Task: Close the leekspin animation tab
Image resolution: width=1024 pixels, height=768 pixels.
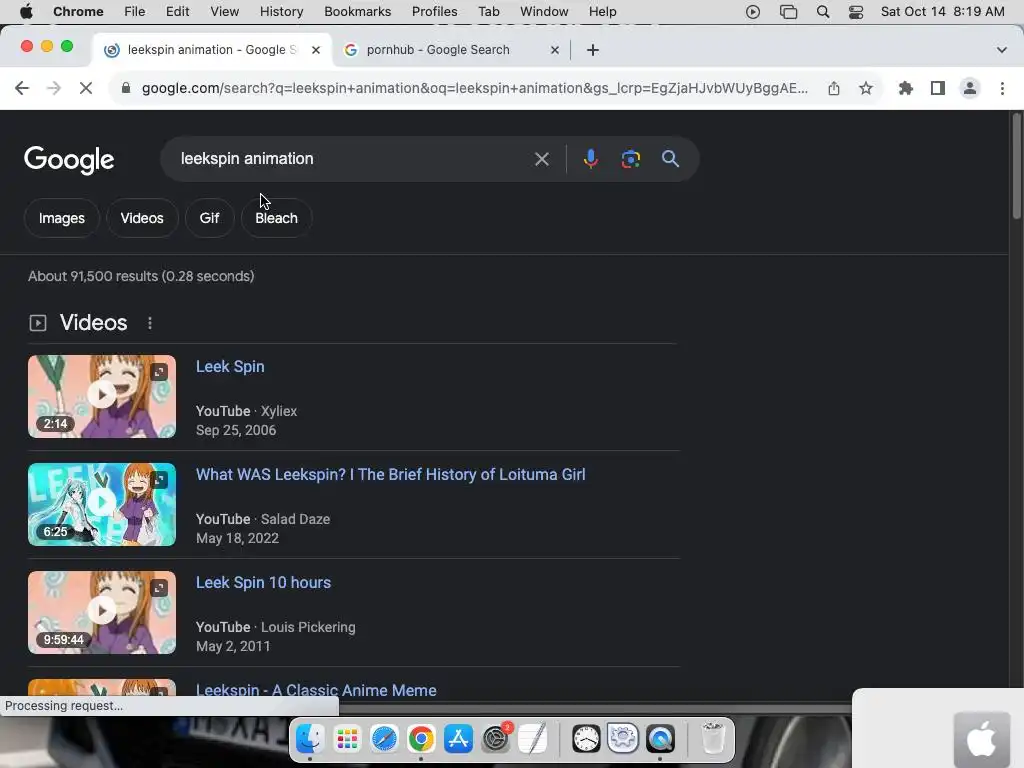Action: pos(316,50)
